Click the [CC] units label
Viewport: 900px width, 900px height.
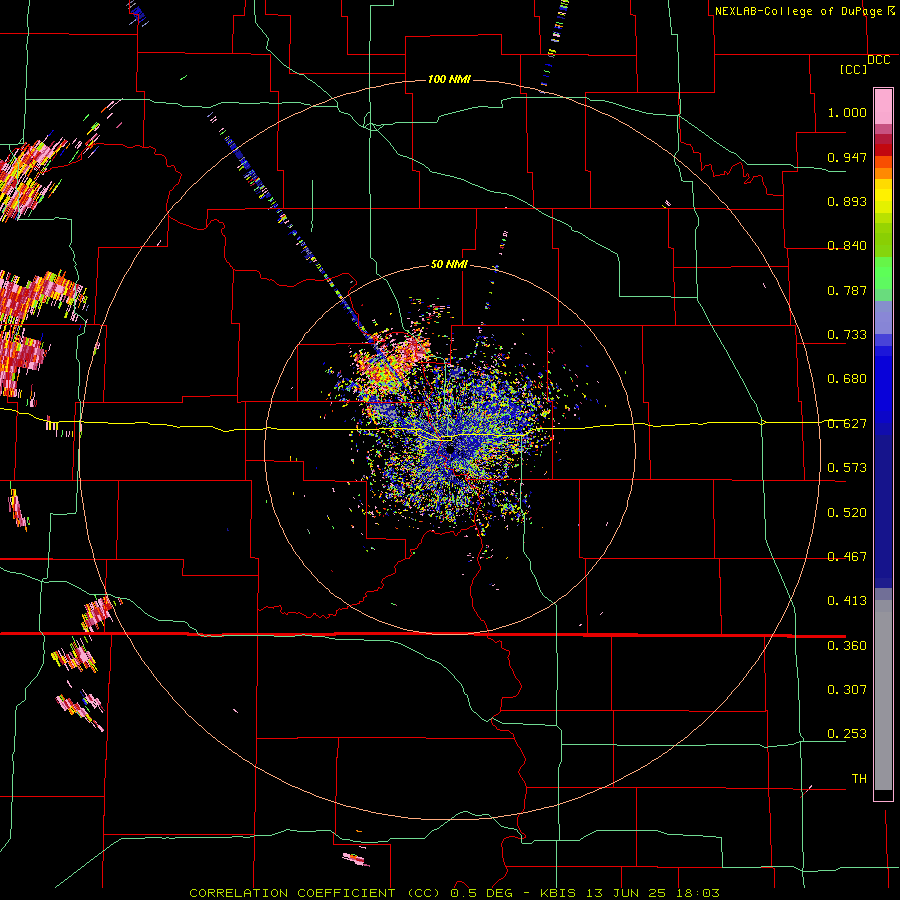[x=854, y=69]
